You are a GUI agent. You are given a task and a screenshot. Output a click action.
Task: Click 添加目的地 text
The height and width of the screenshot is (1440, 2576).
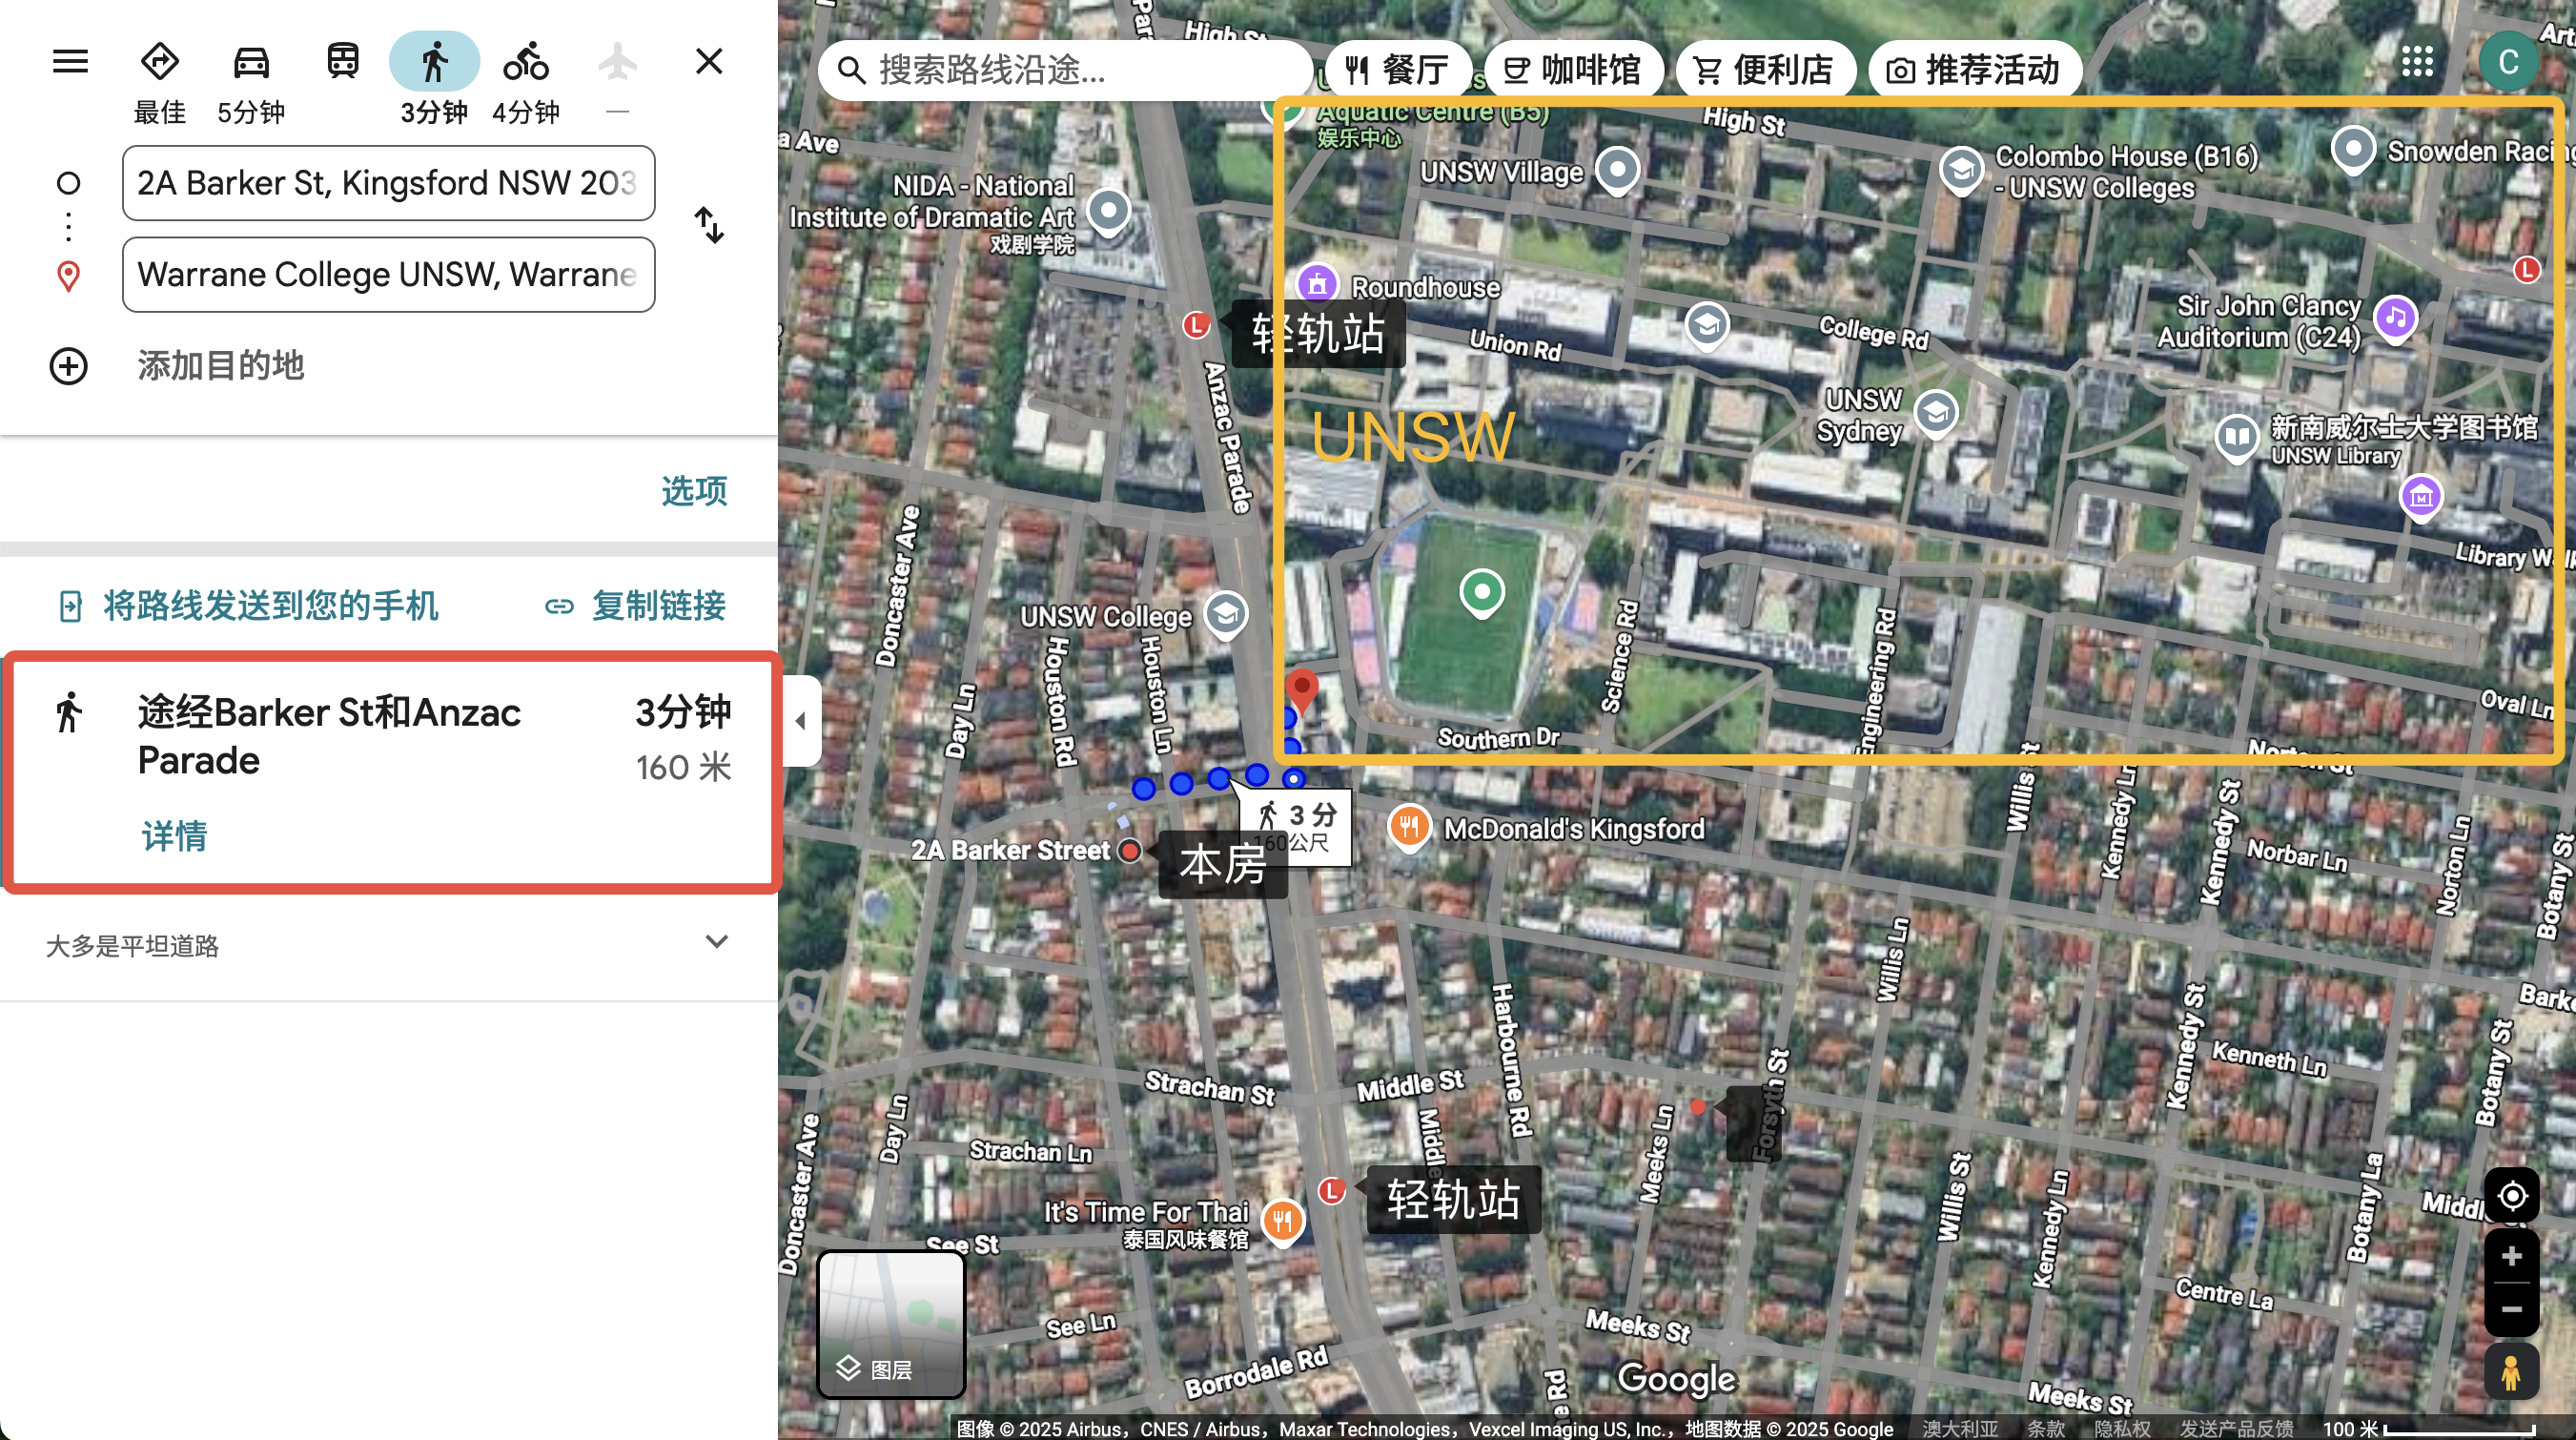point(220,366)
